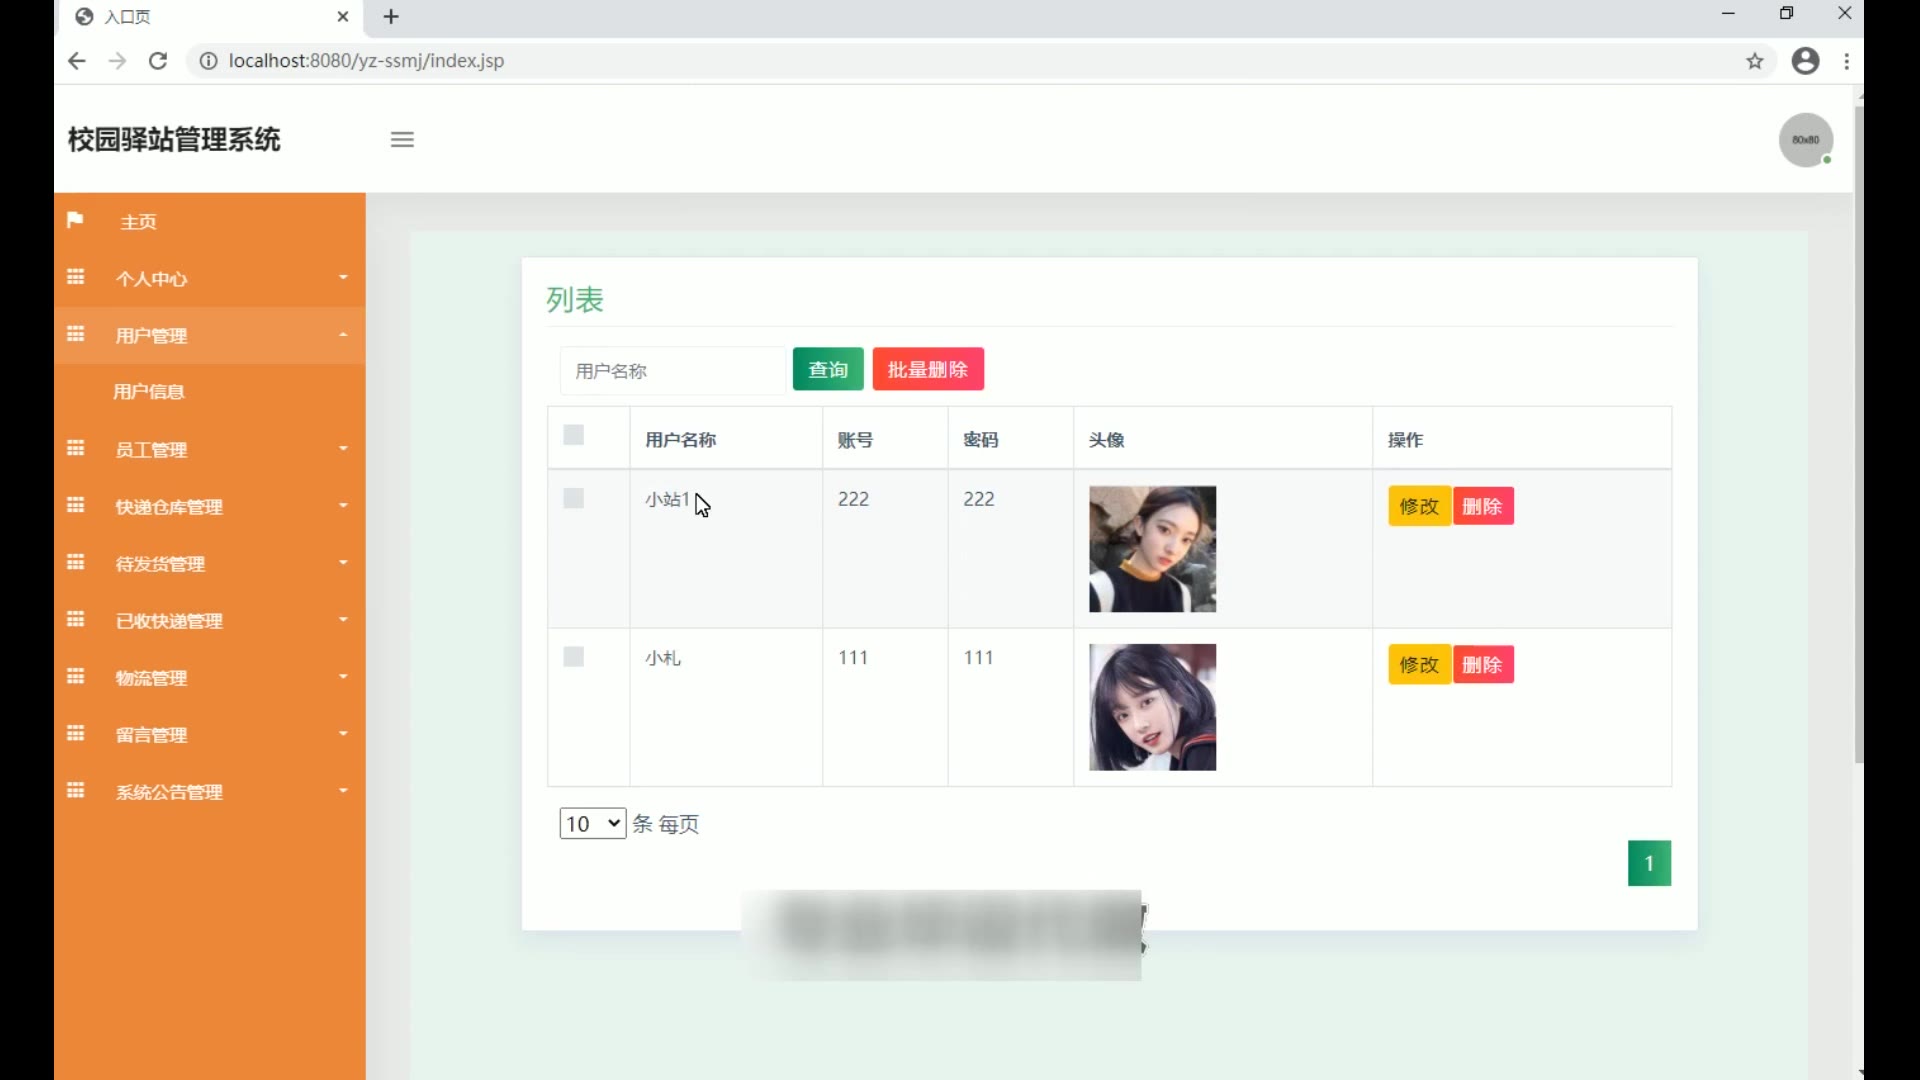Image resolution: width=1920 pixels, height=1080 pixels.
Task: Reload the page with the browser refresh icon
Action: tap(158, 61)
